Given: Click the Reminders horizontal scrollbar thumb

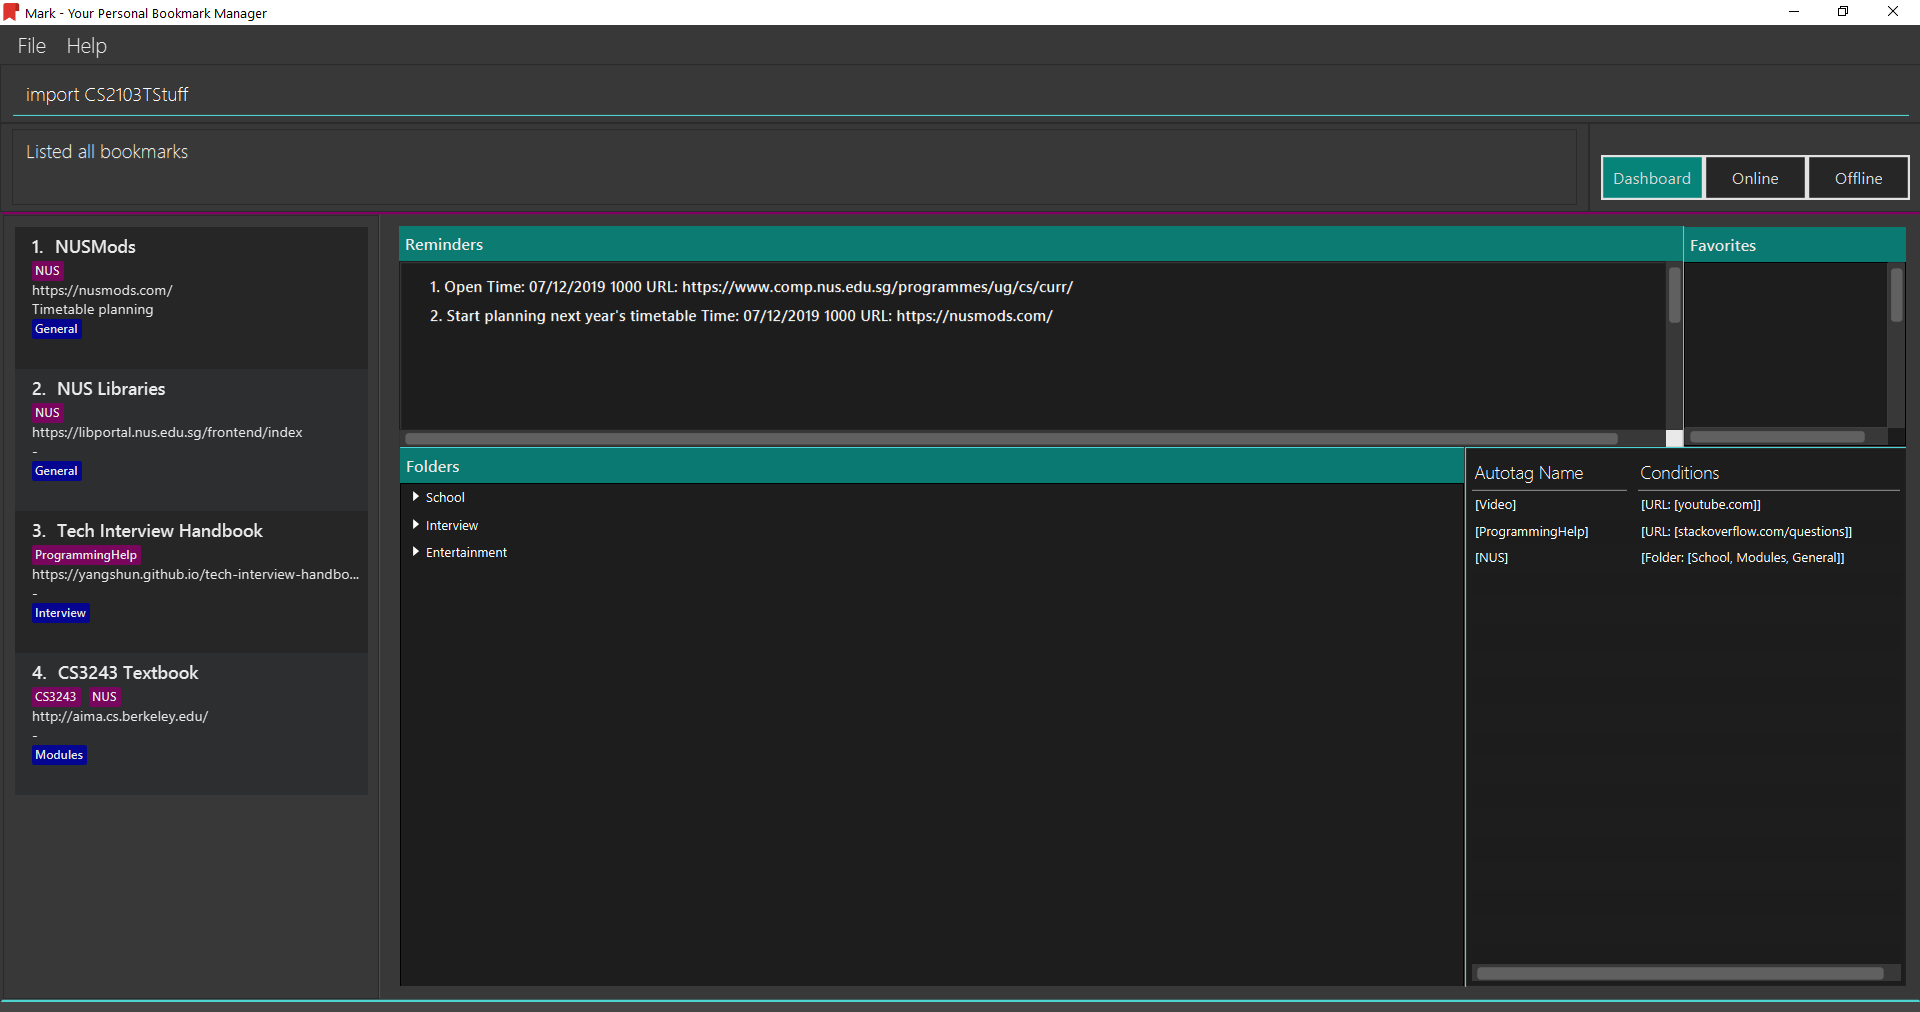Looking at the screenshot, I should pyautogui.click(x=1011, y=438).
